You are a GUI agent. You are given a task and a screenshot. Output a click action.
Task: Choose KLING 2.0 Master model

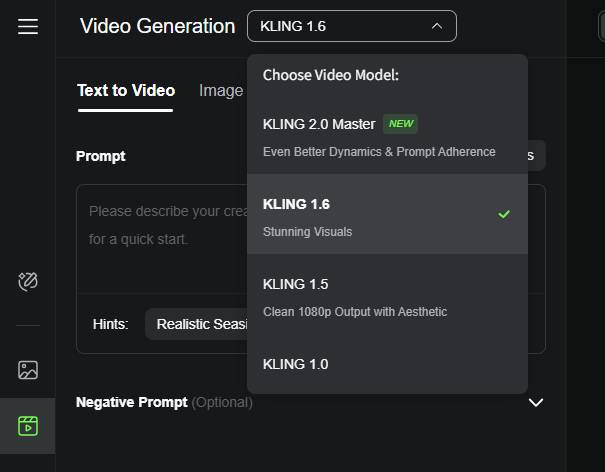pyautogui.click(x=387, y=134)
